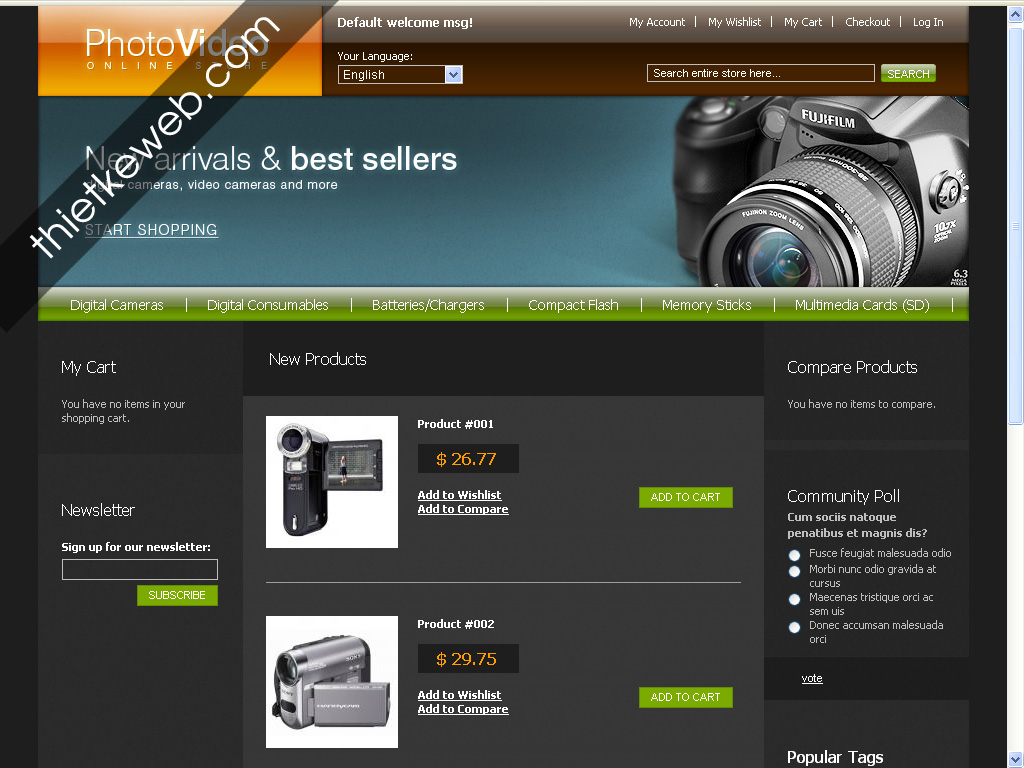Add Product #001 to Compare
1024x768 pixels.
[463, 509]
